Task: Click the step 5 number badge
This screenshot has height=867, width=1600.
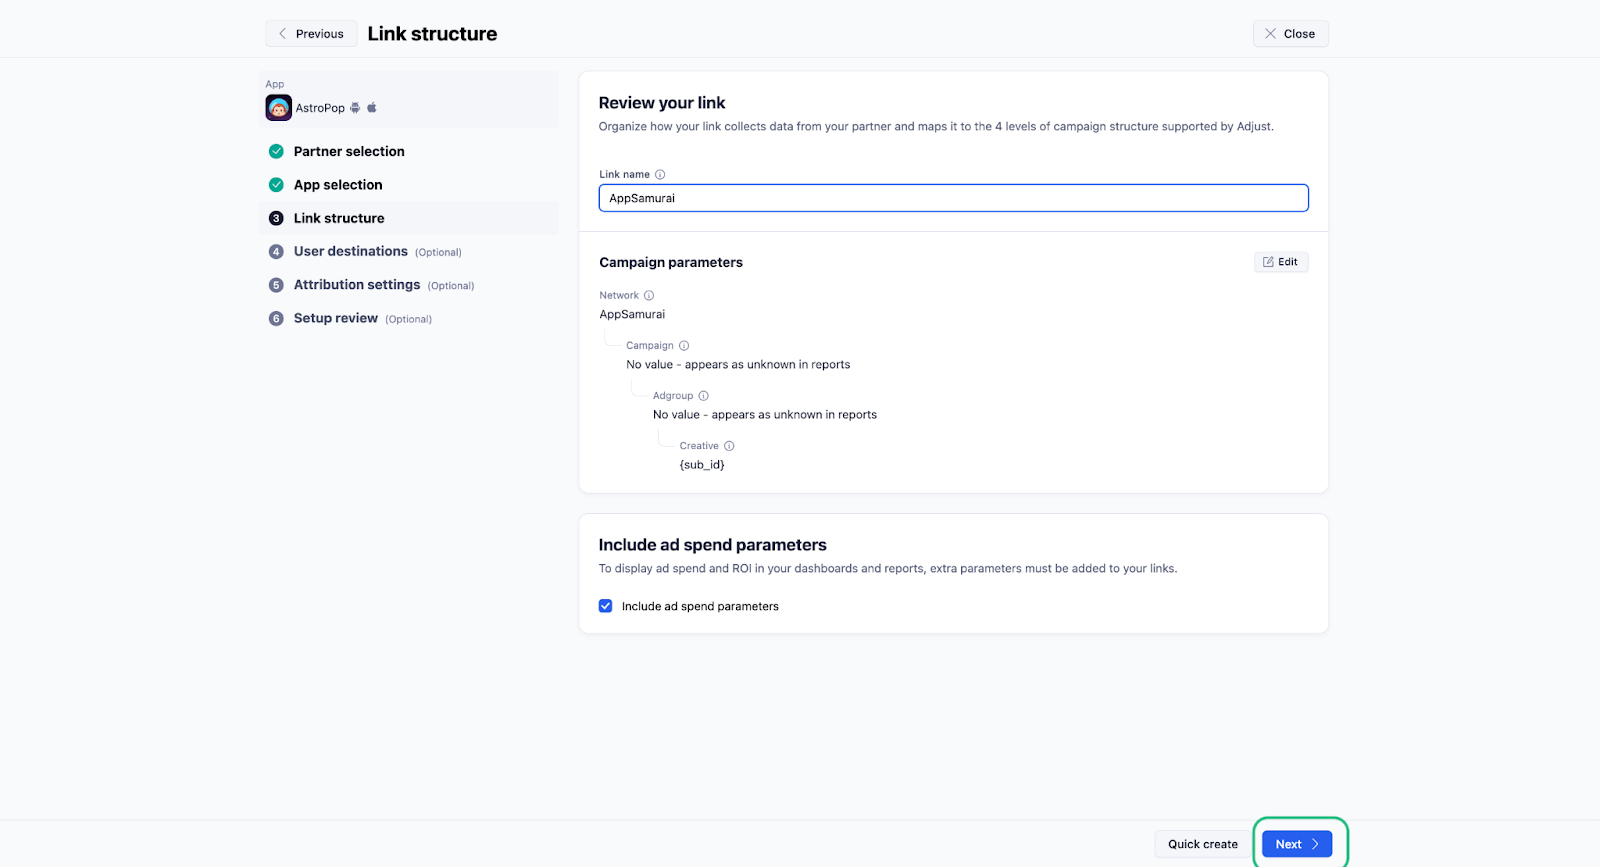Action: click(276, 285)
